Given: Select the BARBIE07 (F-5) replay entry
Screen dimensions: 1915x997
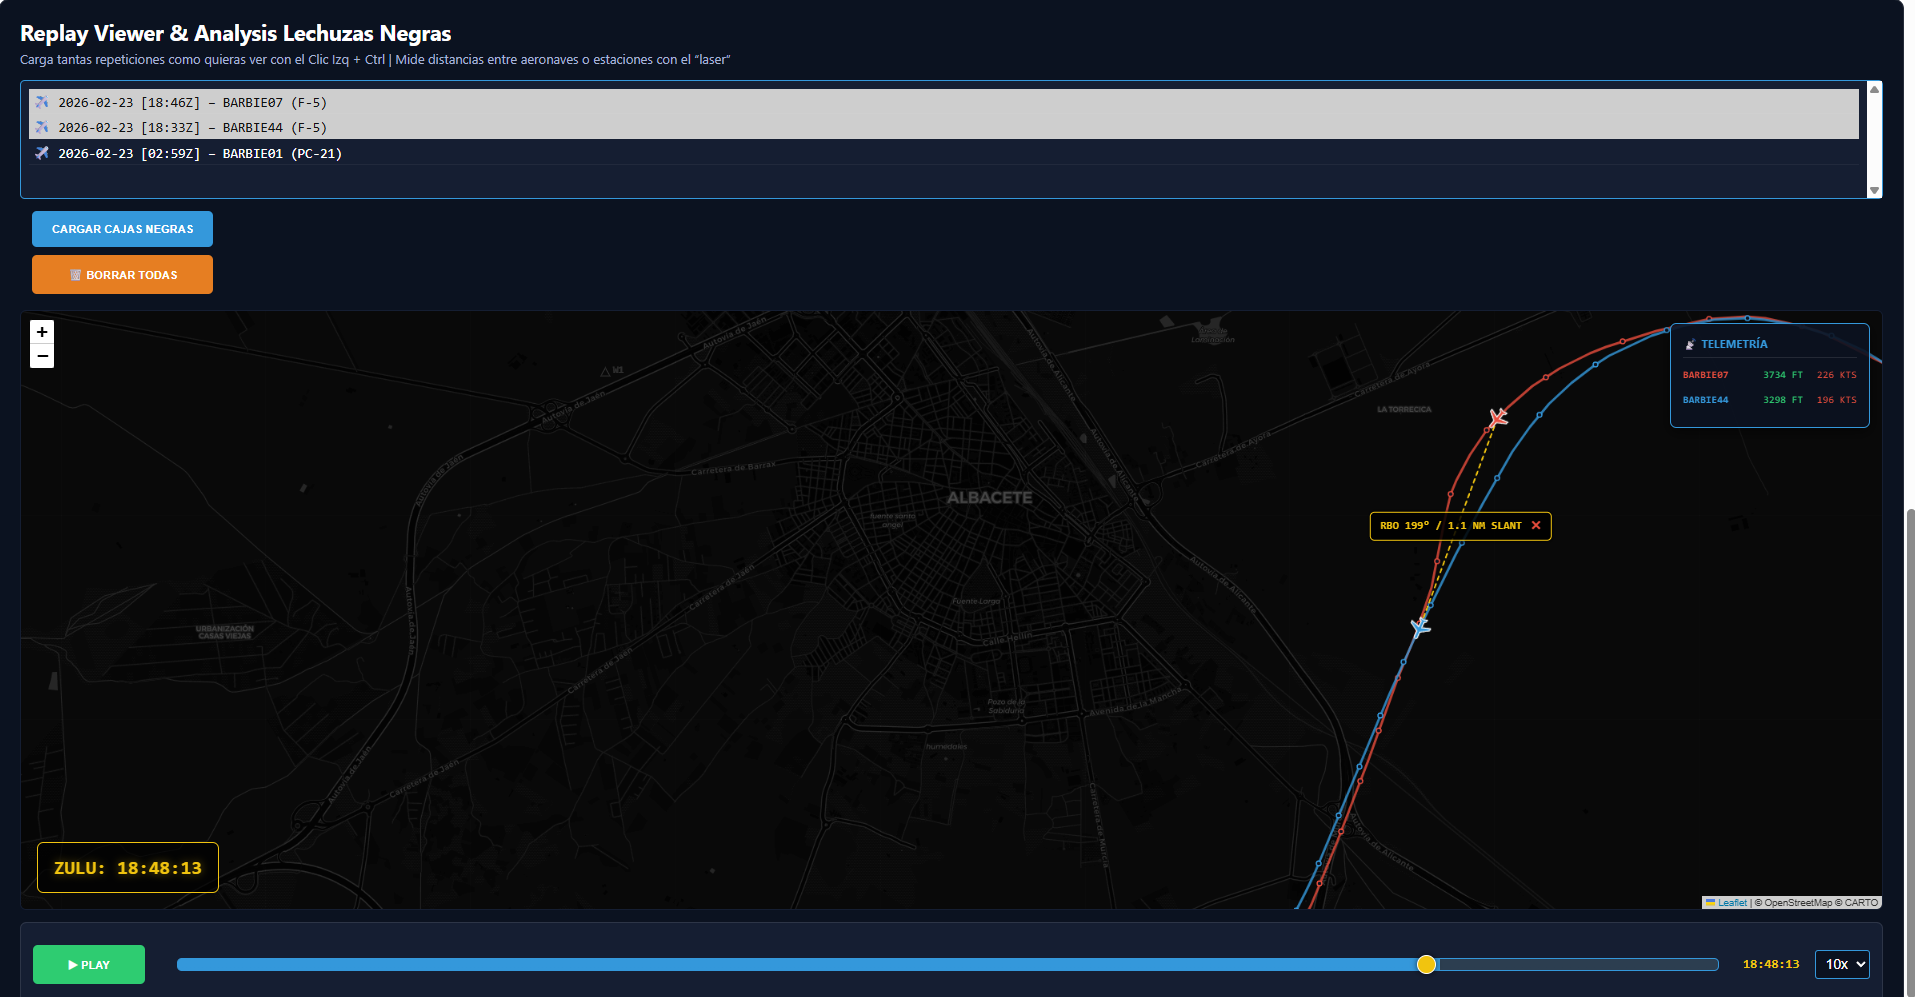Looking at the screenshot, I should (192, 102).
